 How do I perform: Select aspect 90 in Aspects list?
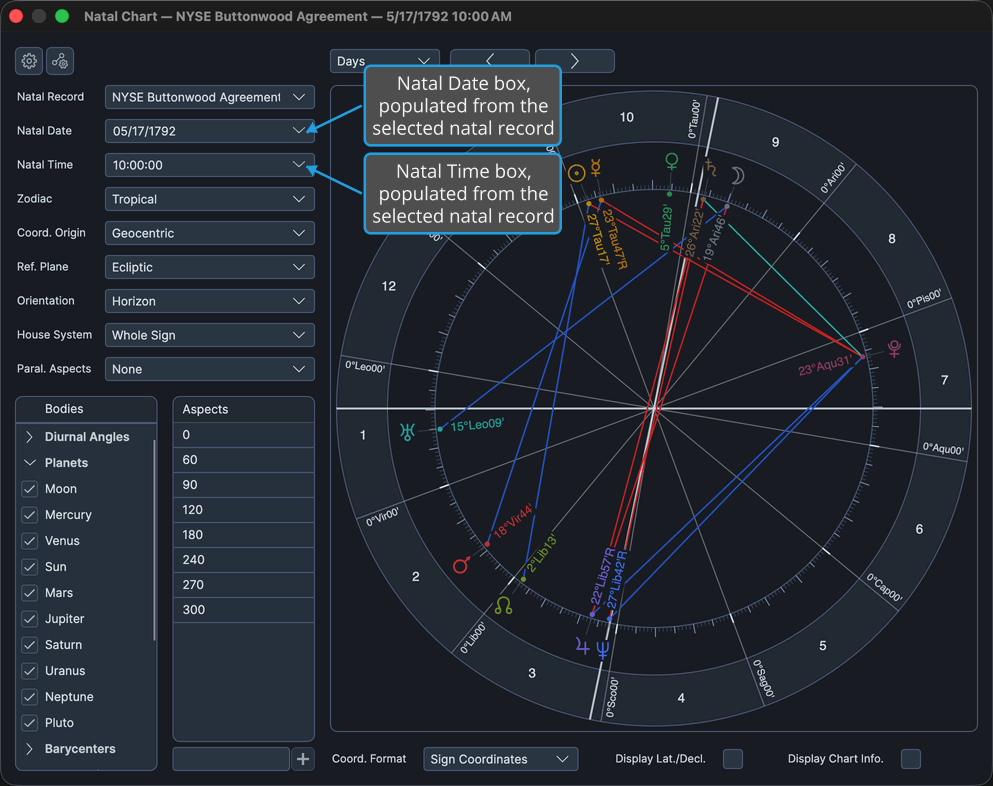tap(244, 485)
